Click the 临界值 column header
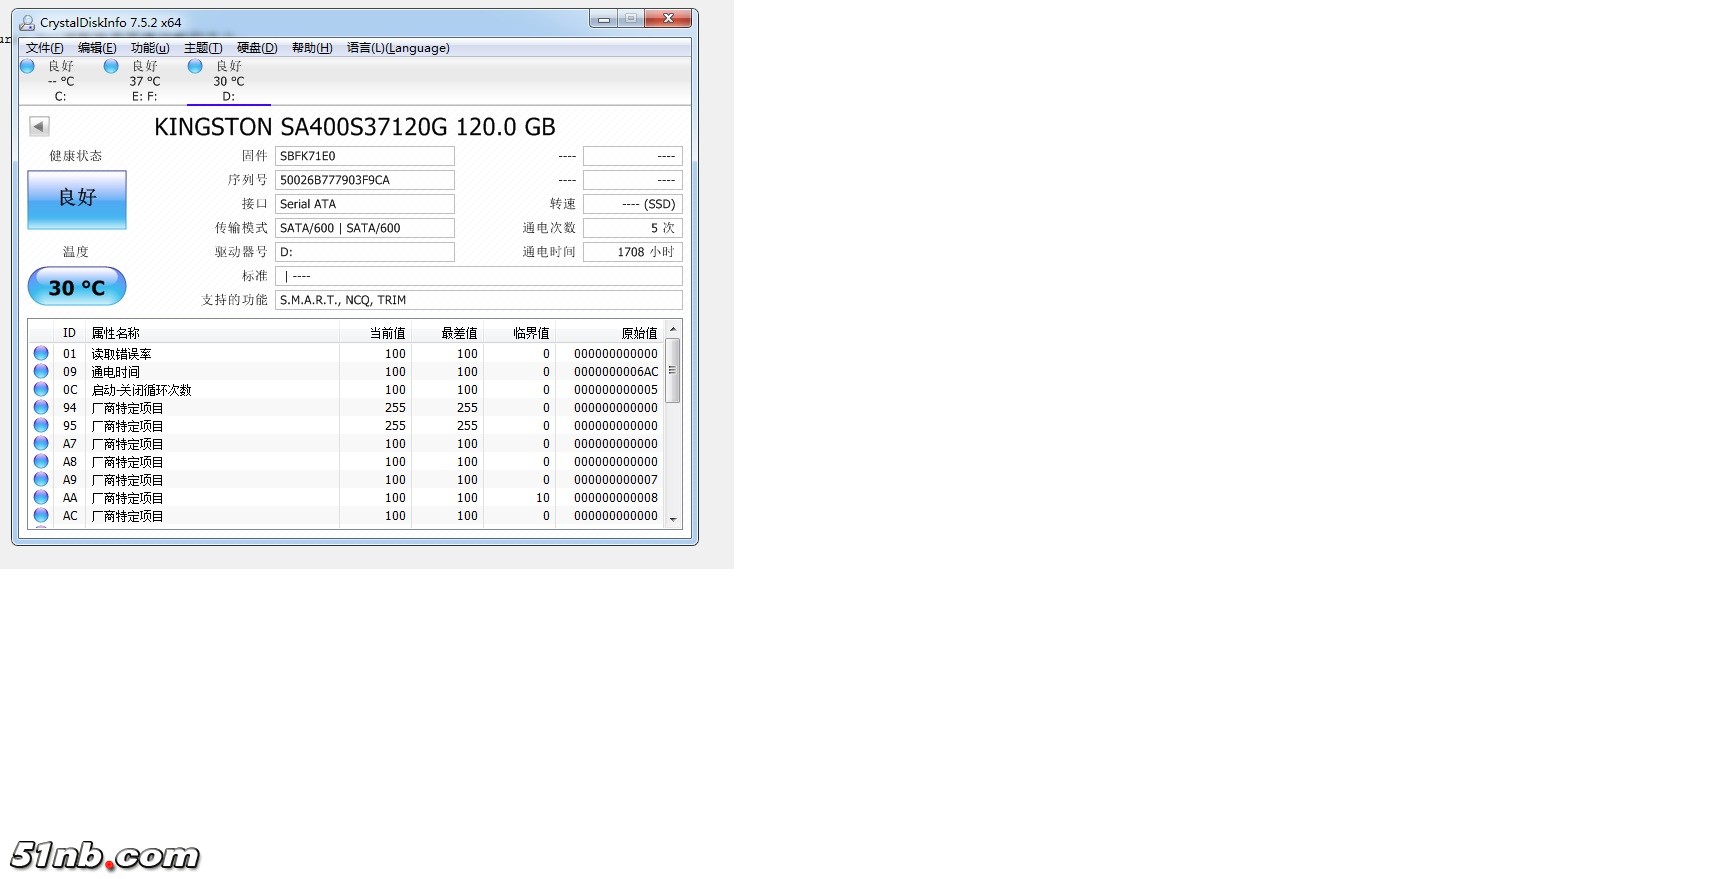 click(520, 333)
